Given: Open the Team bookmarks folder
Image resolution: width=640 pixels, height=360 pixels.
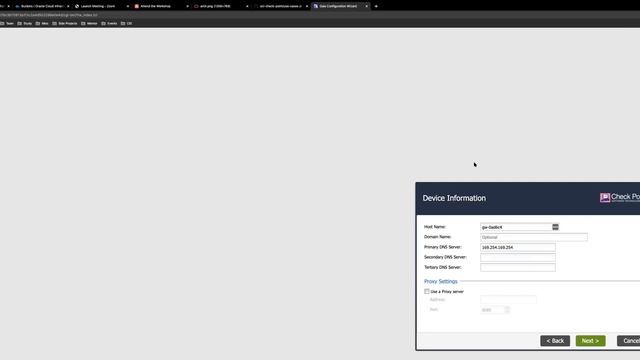Looking at the screenshot, I should click(x=7, y=23).
